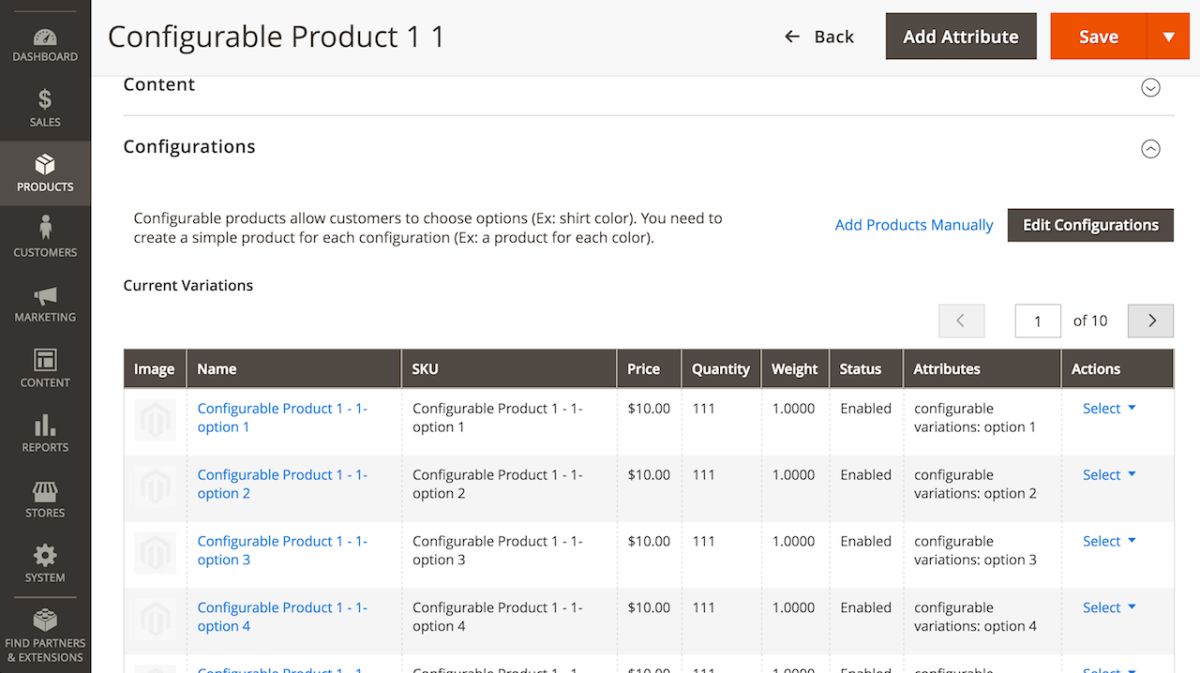Open the Customers person icon
1200x673 pixels.
click(45, 228)
